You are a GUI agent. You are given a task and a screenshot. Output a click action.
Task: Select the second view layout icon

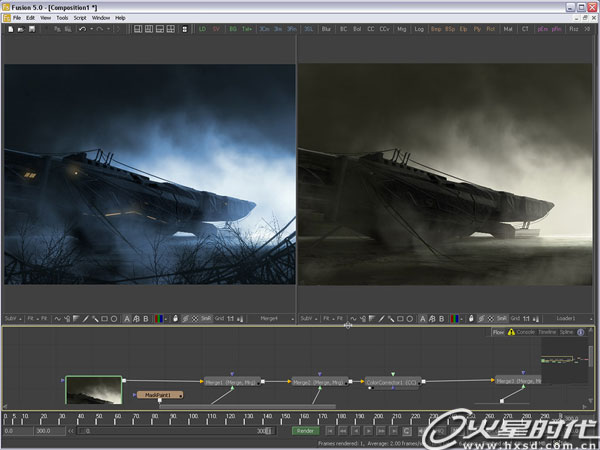[x=149, y=29]
